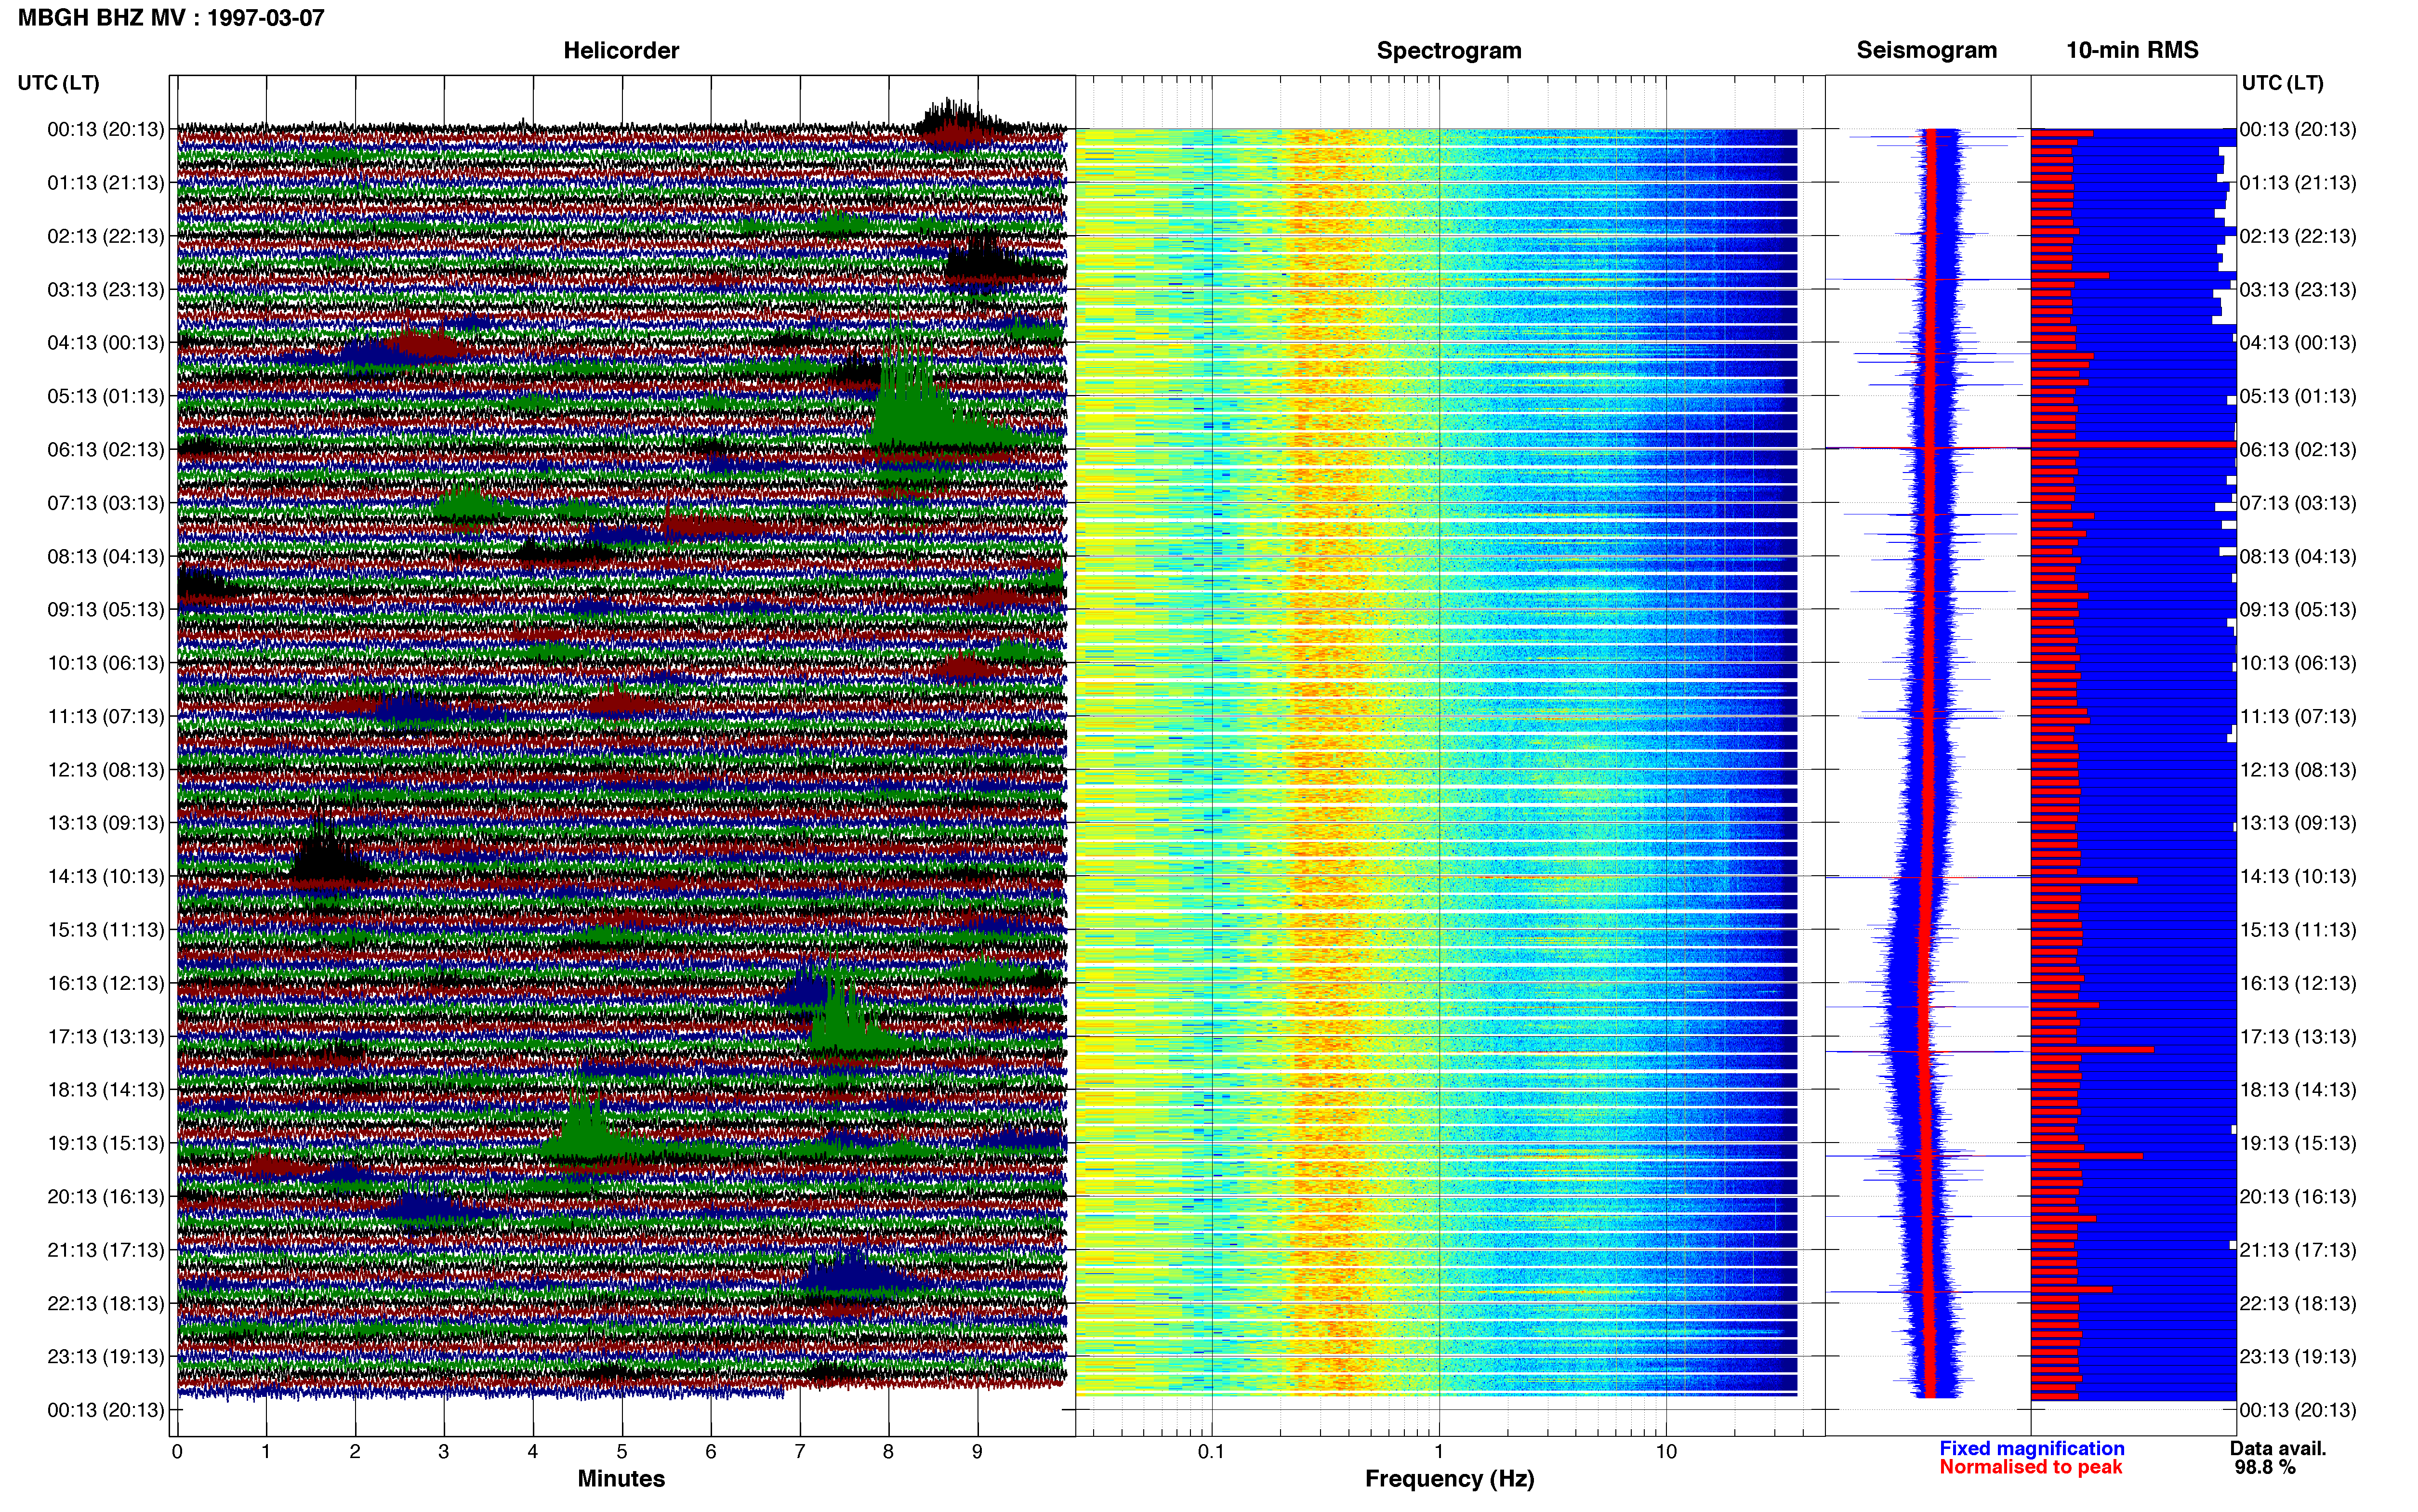
Task: Select the 'Helicorder' panel title
Action: click(x=621, y=50)
